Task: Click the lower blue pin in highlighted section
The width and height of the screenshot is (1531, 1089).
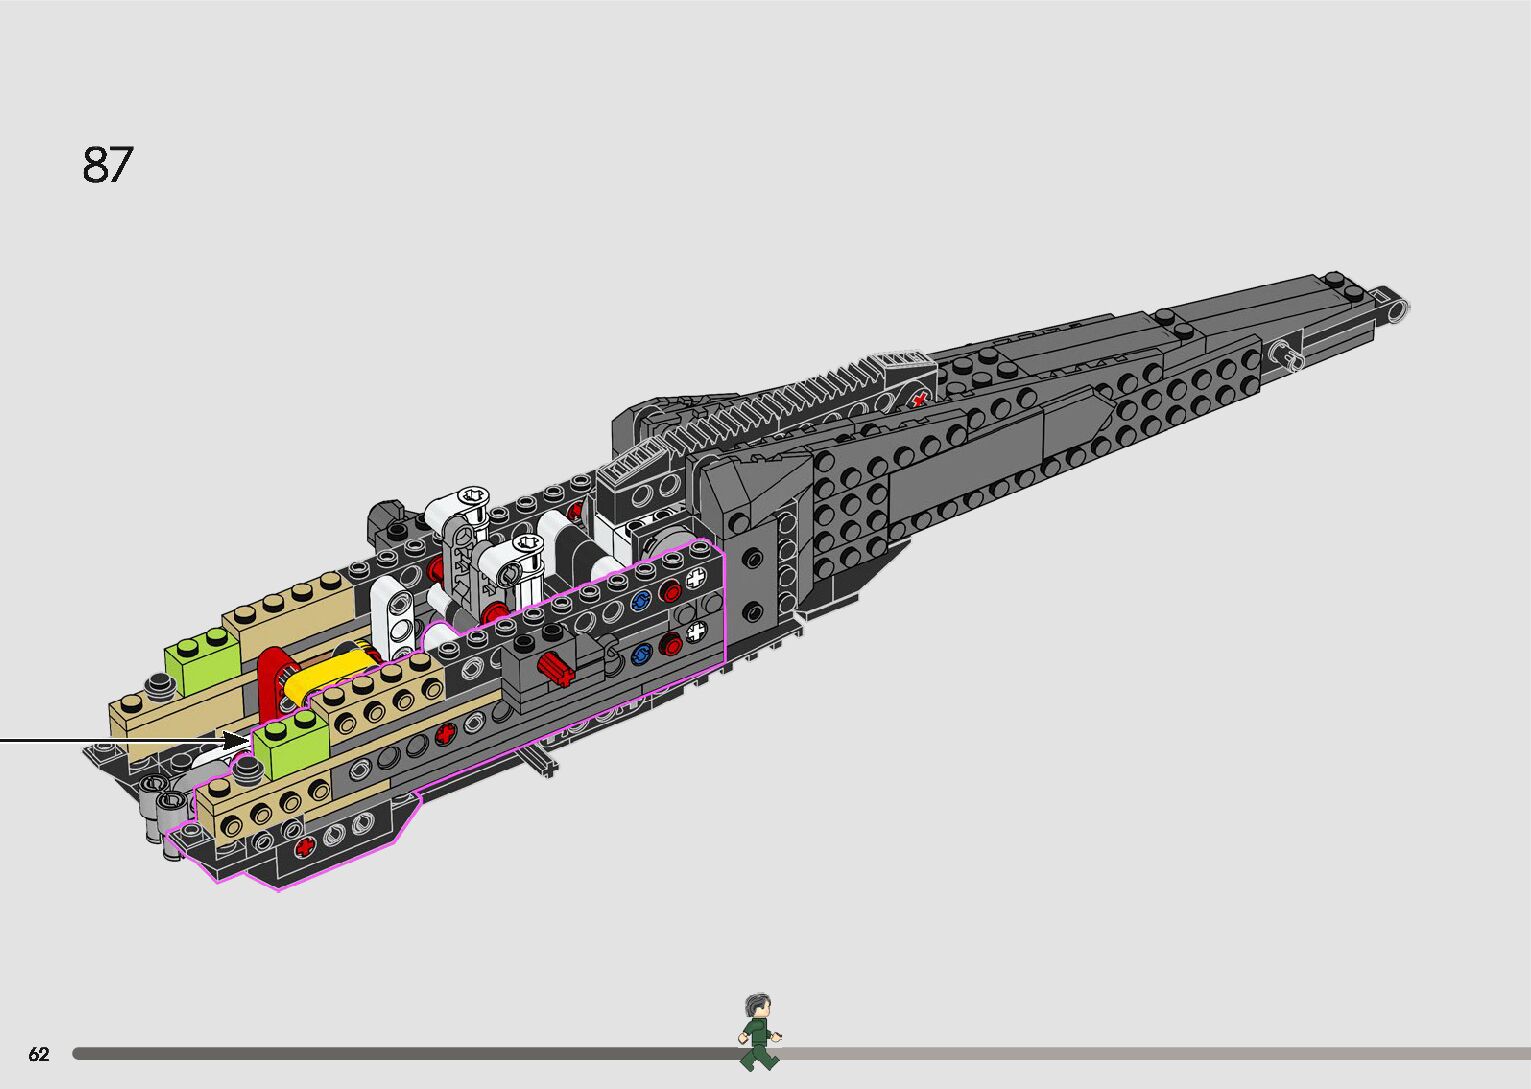Action: [640, 655]
